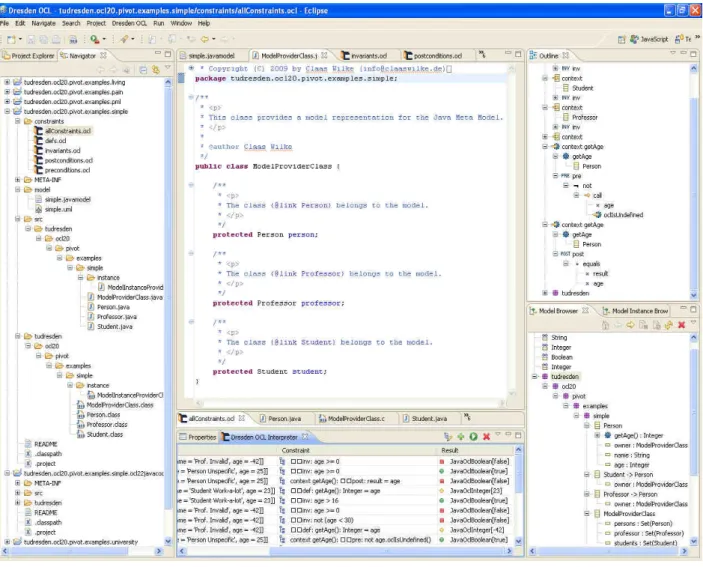Open the Navigate menu

tap(43, 23)
